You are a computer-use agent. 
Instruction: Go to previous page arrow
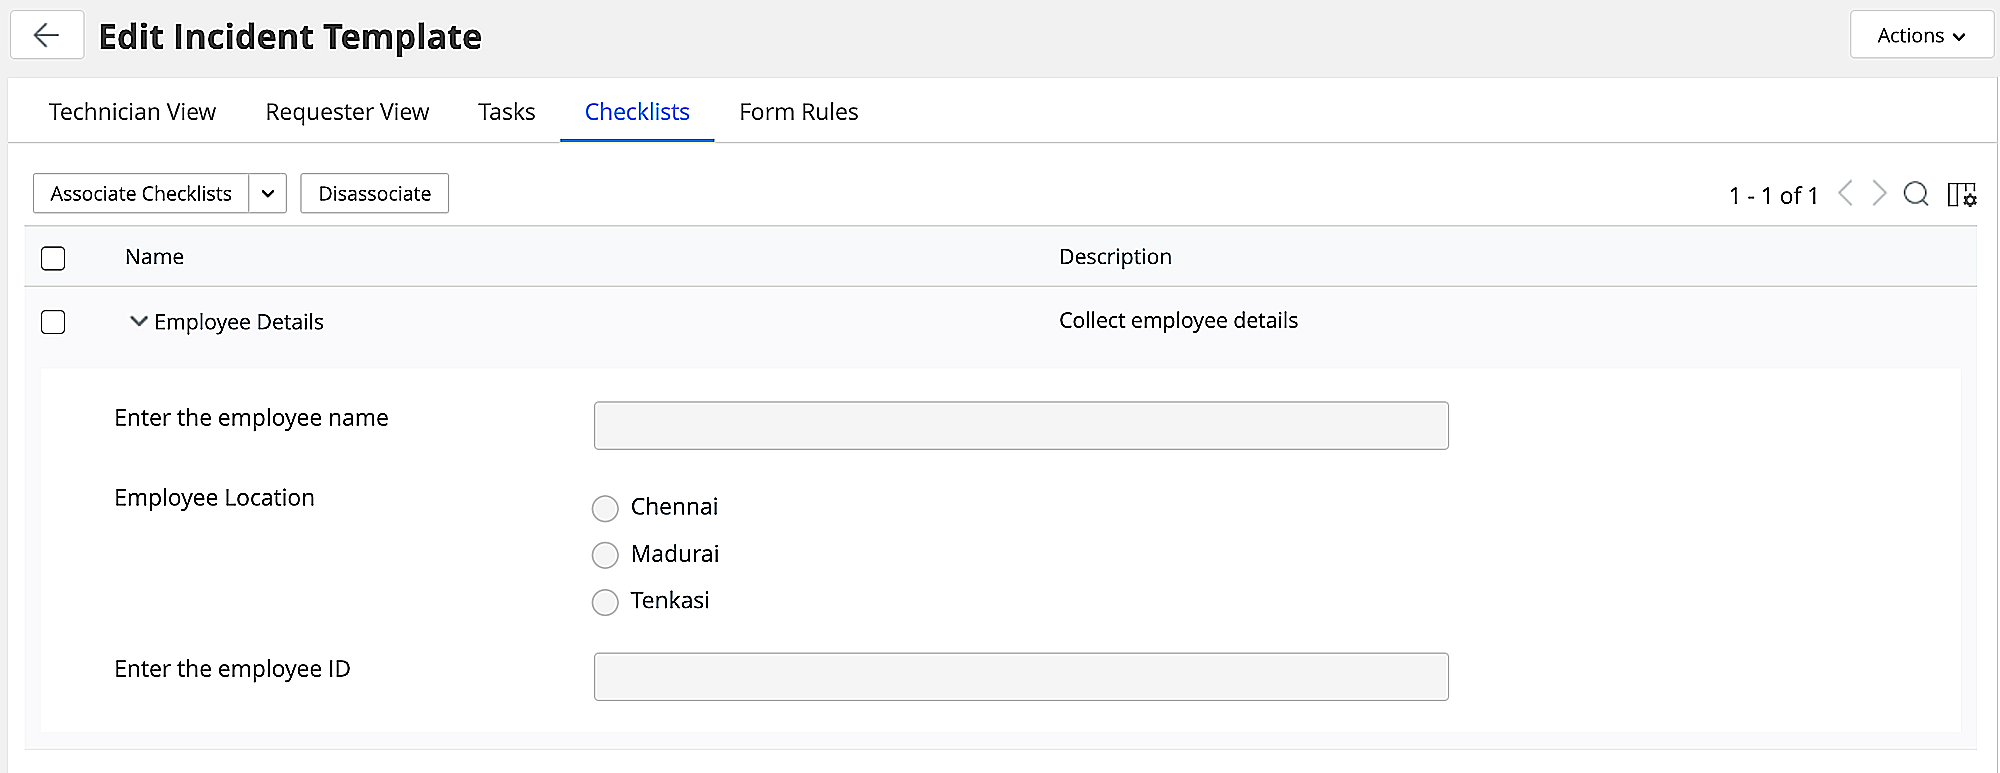click(1846, 193)
